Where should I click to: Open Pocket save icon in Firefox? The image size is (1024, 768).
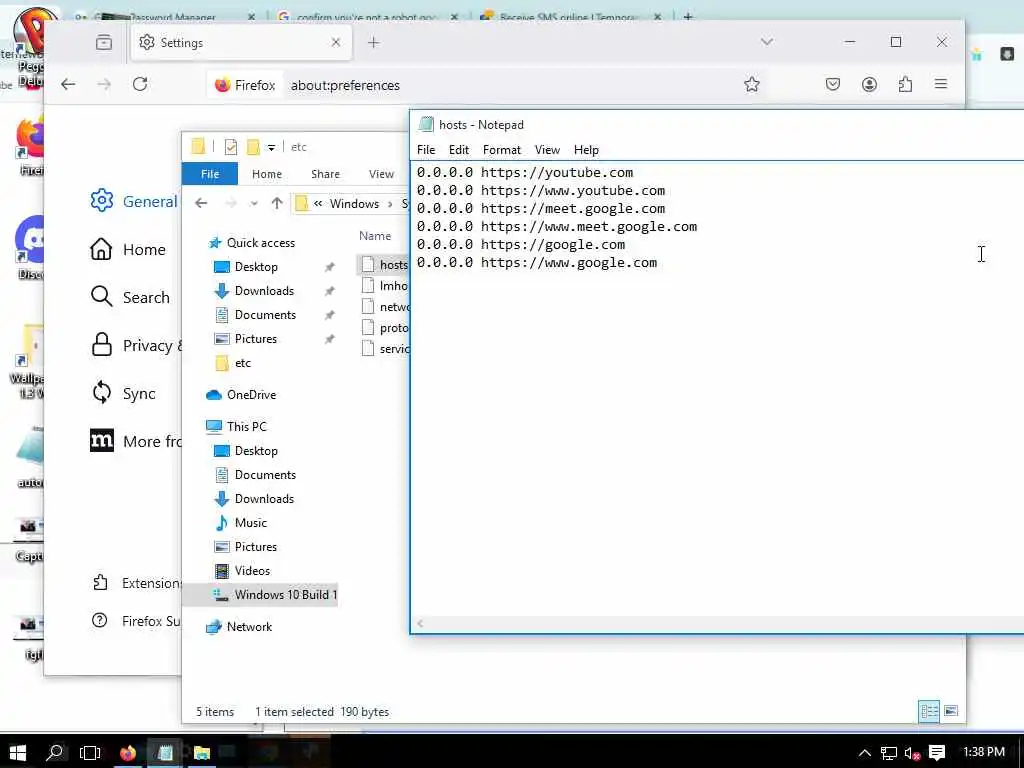[833, 84]
